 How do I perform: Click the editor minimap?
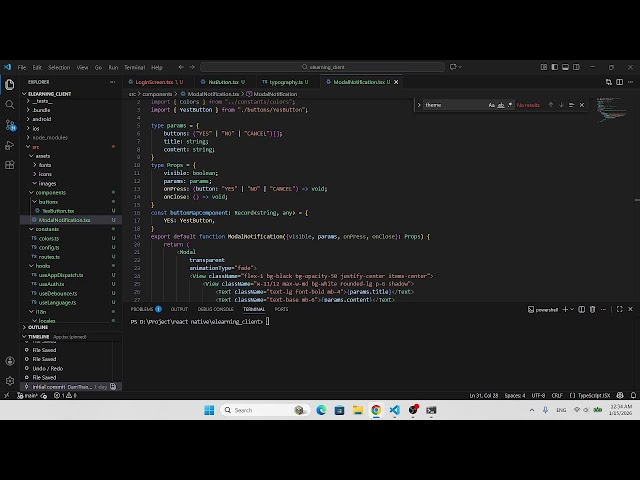[611, 110]
